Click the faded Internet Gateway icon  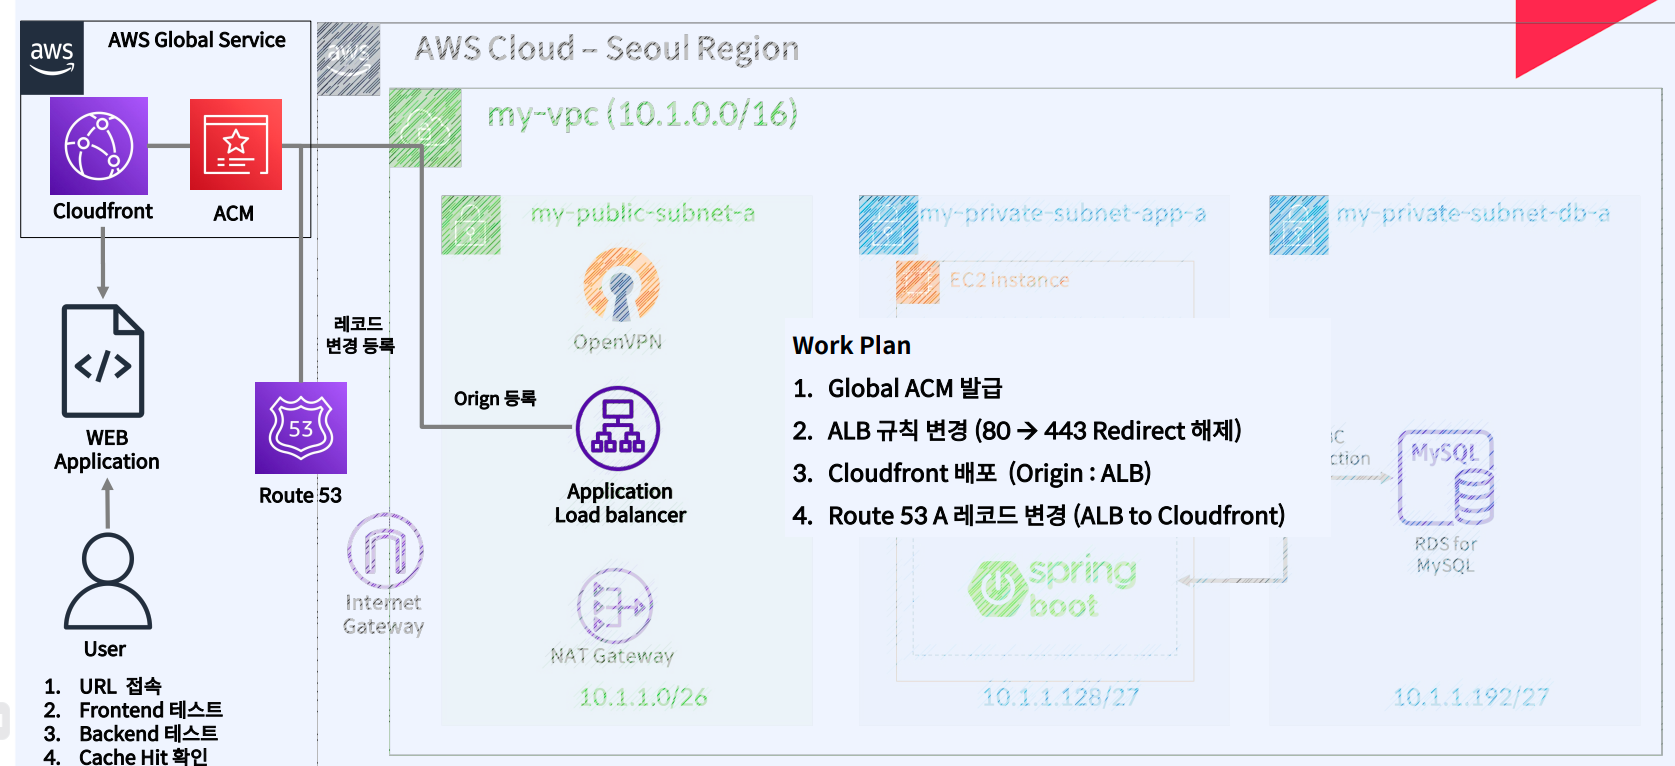(385, 550)
